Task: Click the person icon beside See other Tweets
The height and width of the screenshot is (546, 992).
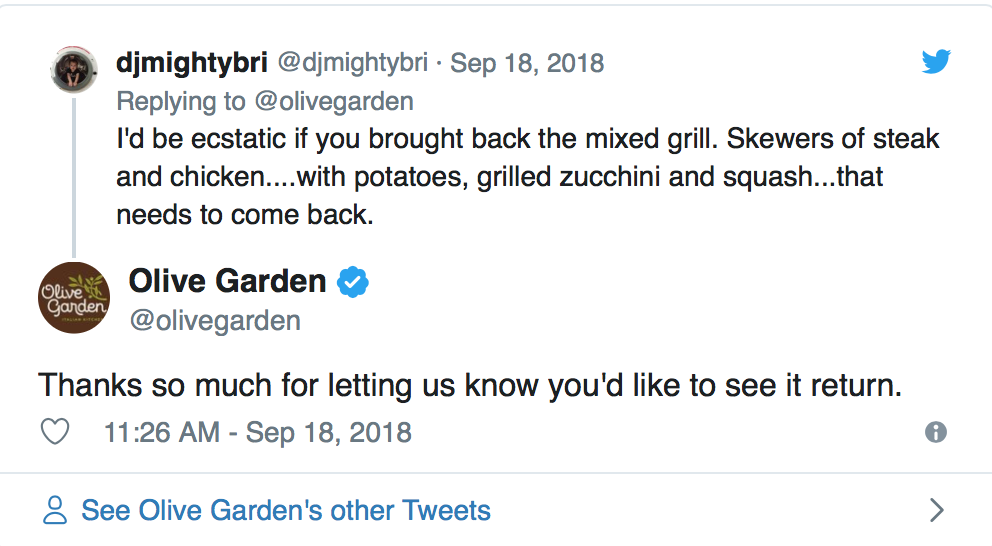Action: click(x=55, y=511)
